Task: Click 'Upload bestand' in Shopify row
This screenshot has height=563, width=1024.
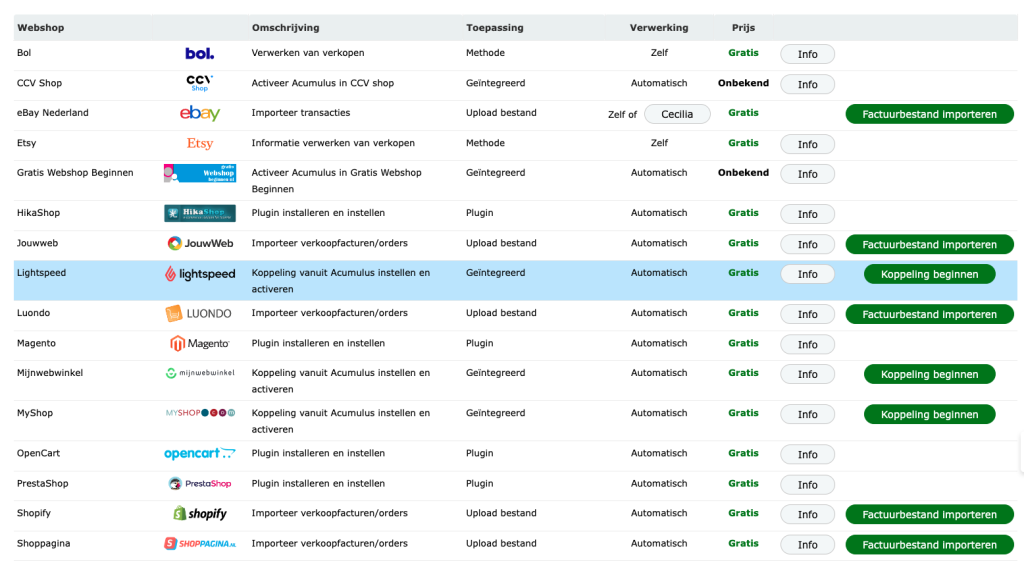Action: [501, 513]
